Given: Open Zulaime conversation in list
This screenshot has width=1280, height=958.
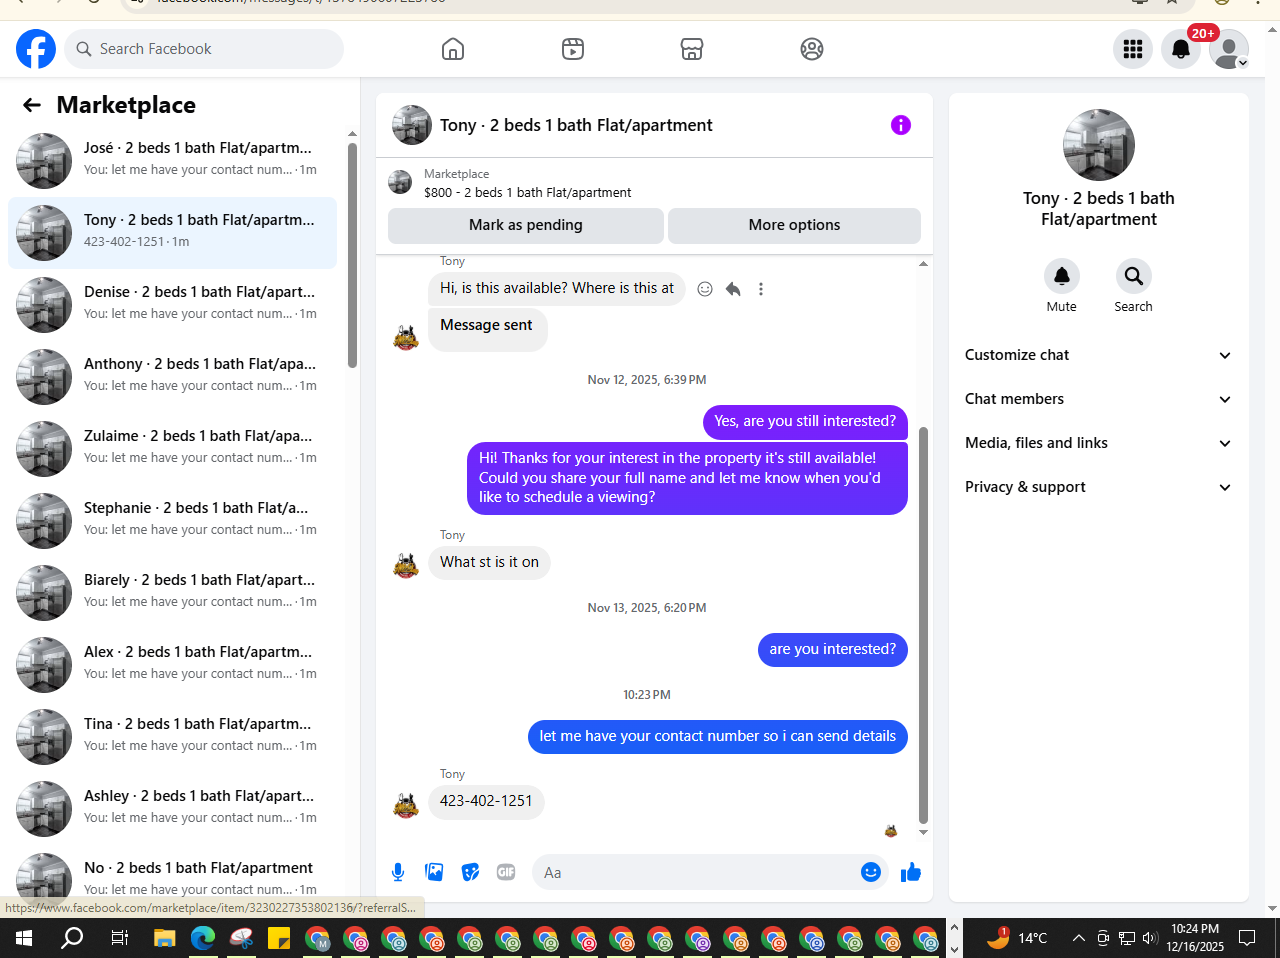Looking at the screenshot, I should pyautogui.click(x=173, y=449).
